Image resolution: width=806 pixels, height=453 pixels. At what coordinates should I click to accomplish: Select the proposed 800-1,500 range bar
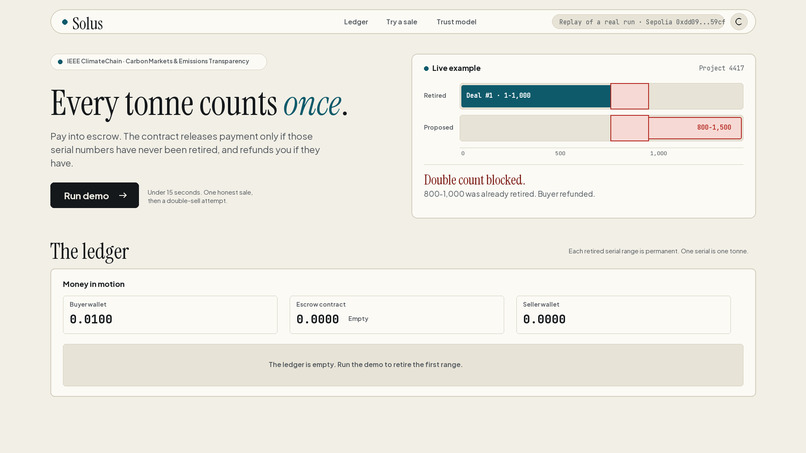(x=695, y=128)
